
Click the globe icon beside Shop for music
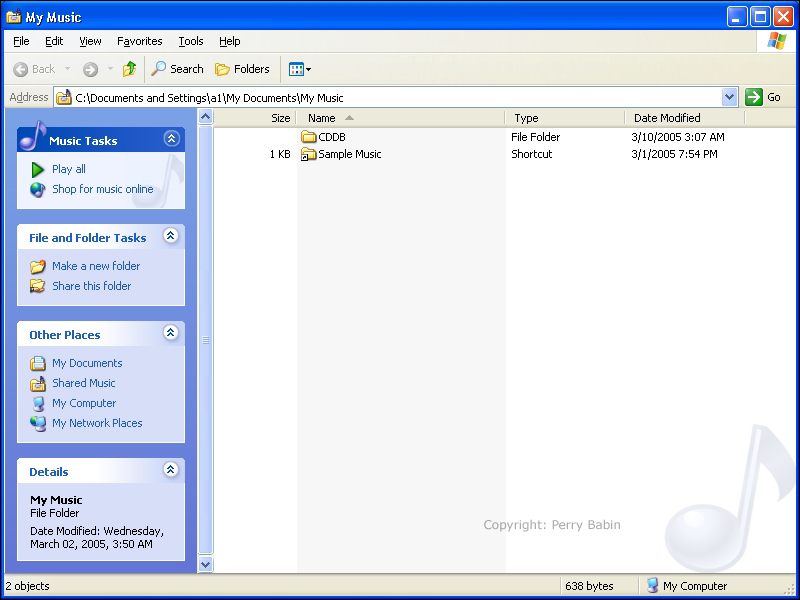click(x=37, y=190)
